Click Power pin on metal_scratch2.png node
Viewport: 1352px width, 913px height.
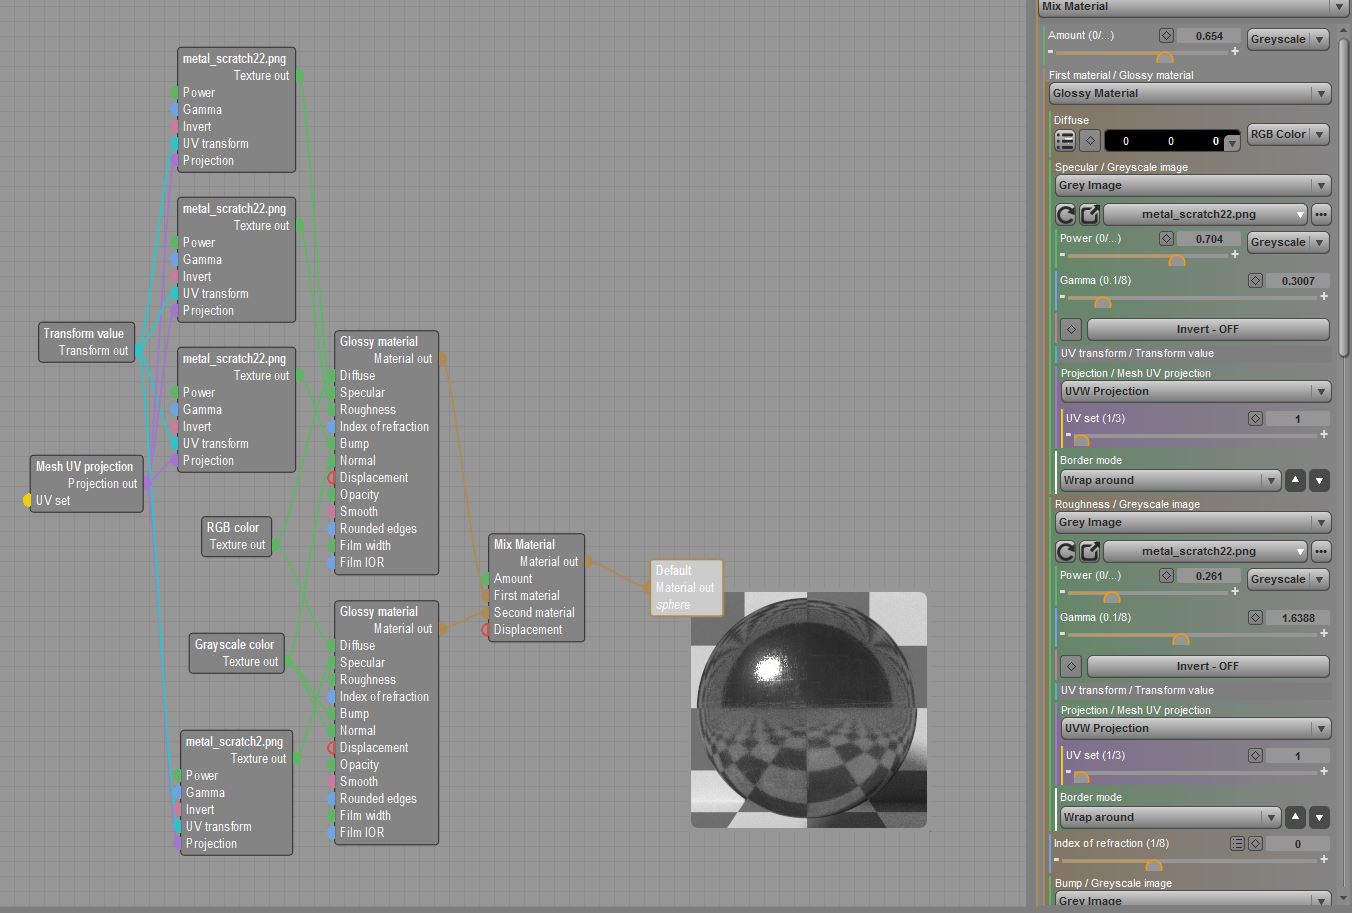click(x=178, y=775)
